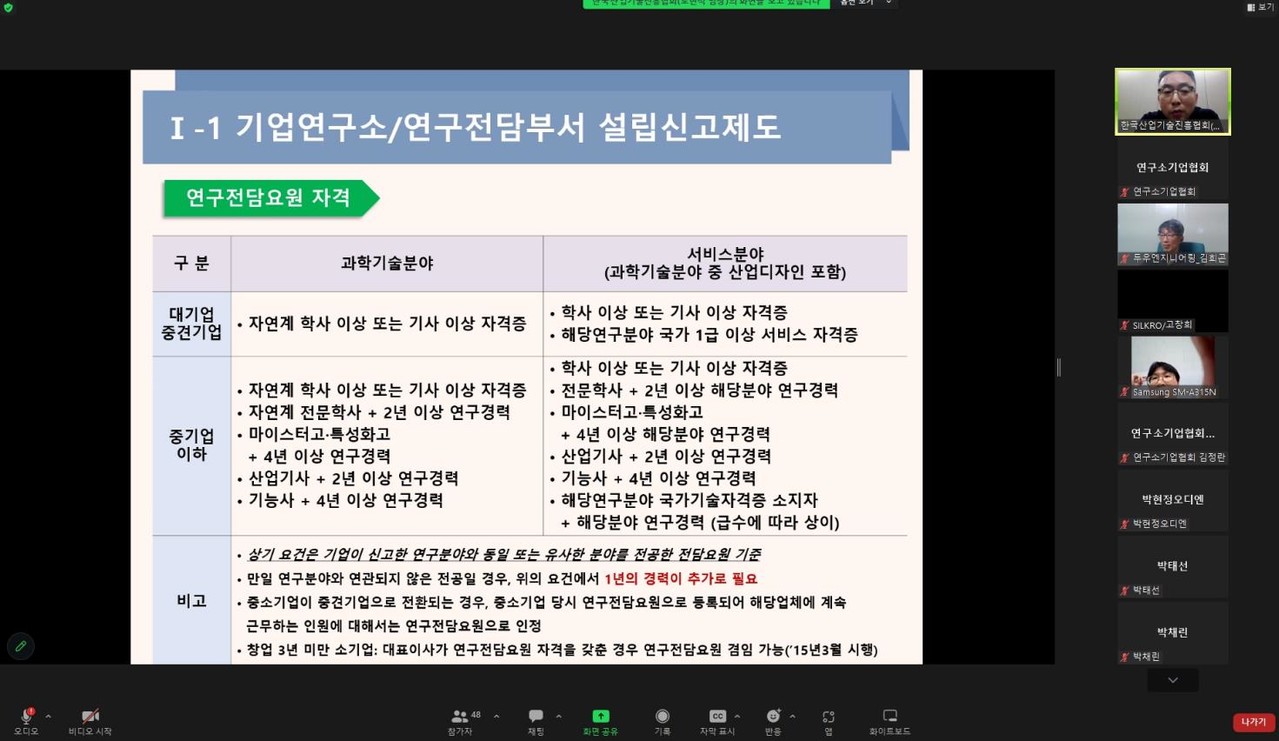The image size is (1279, 741).
Task: Select the 박태선 participant tile
Action: click(1173, 567)
